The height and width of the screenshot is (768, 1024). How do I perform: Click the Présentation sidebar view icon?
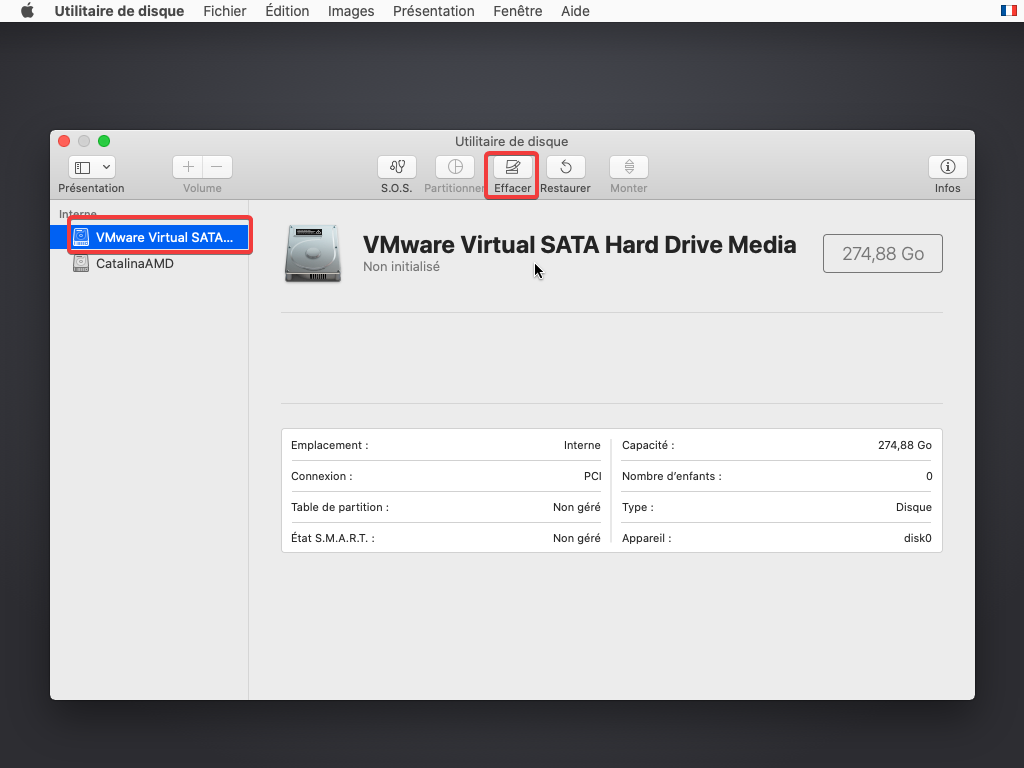tap(82, 168)
